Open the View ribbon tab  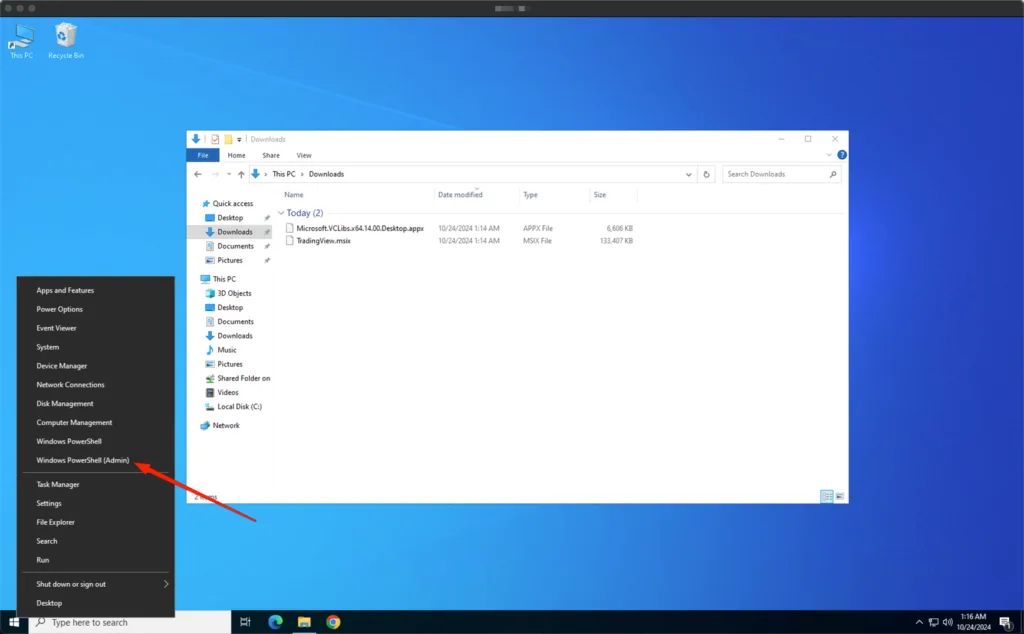click(x=304, y=155)
